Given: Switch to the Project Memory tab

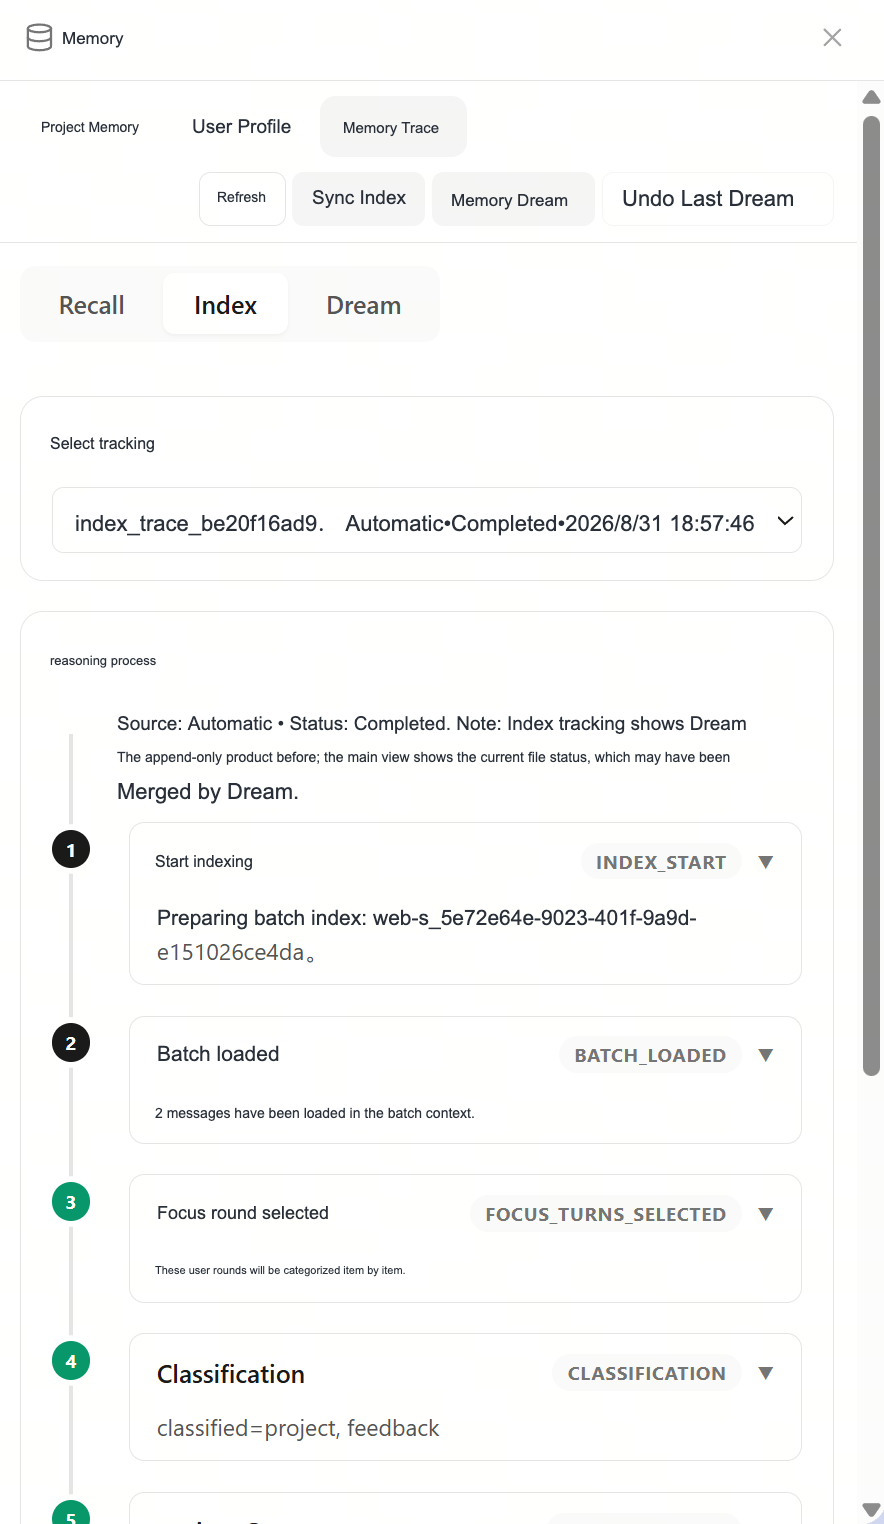Looking at the screenshot, I should click(90, 127).
